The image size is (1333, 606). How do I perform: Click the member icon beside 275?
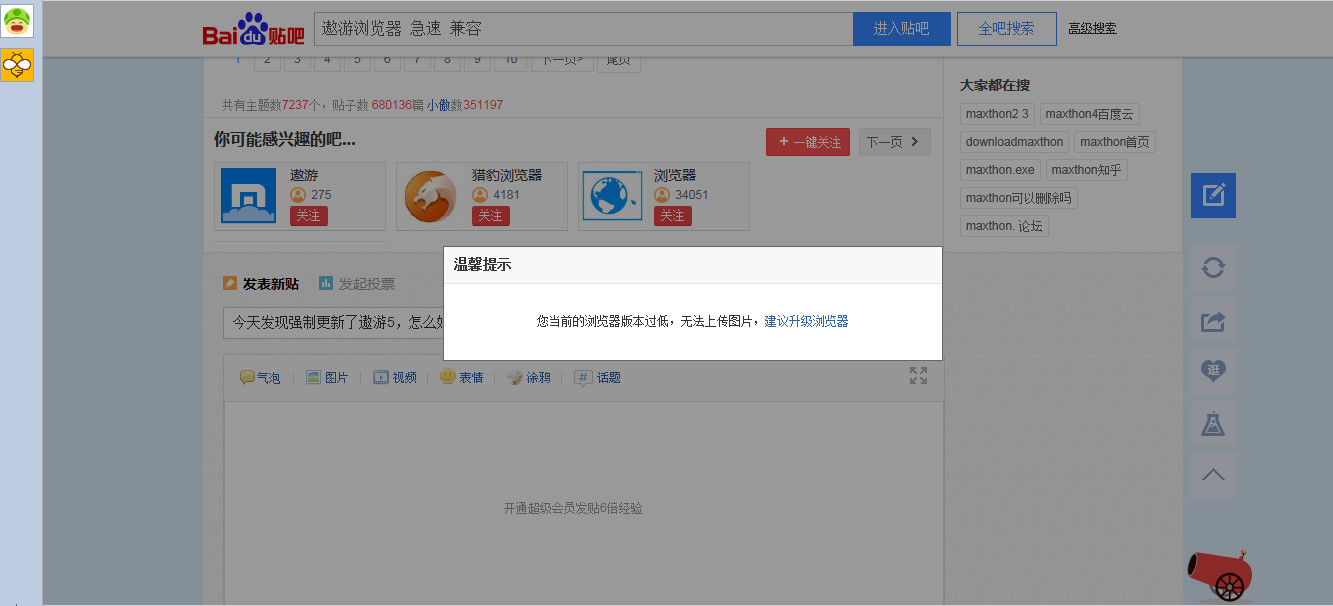[298, 195]
